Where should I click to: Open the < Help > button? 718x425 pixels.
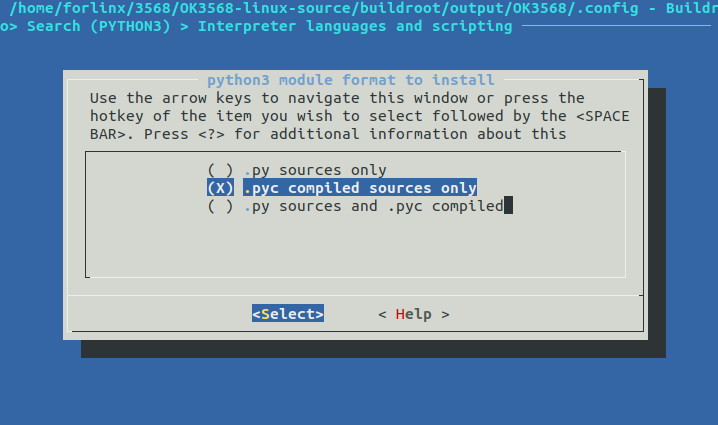point(414,314)
